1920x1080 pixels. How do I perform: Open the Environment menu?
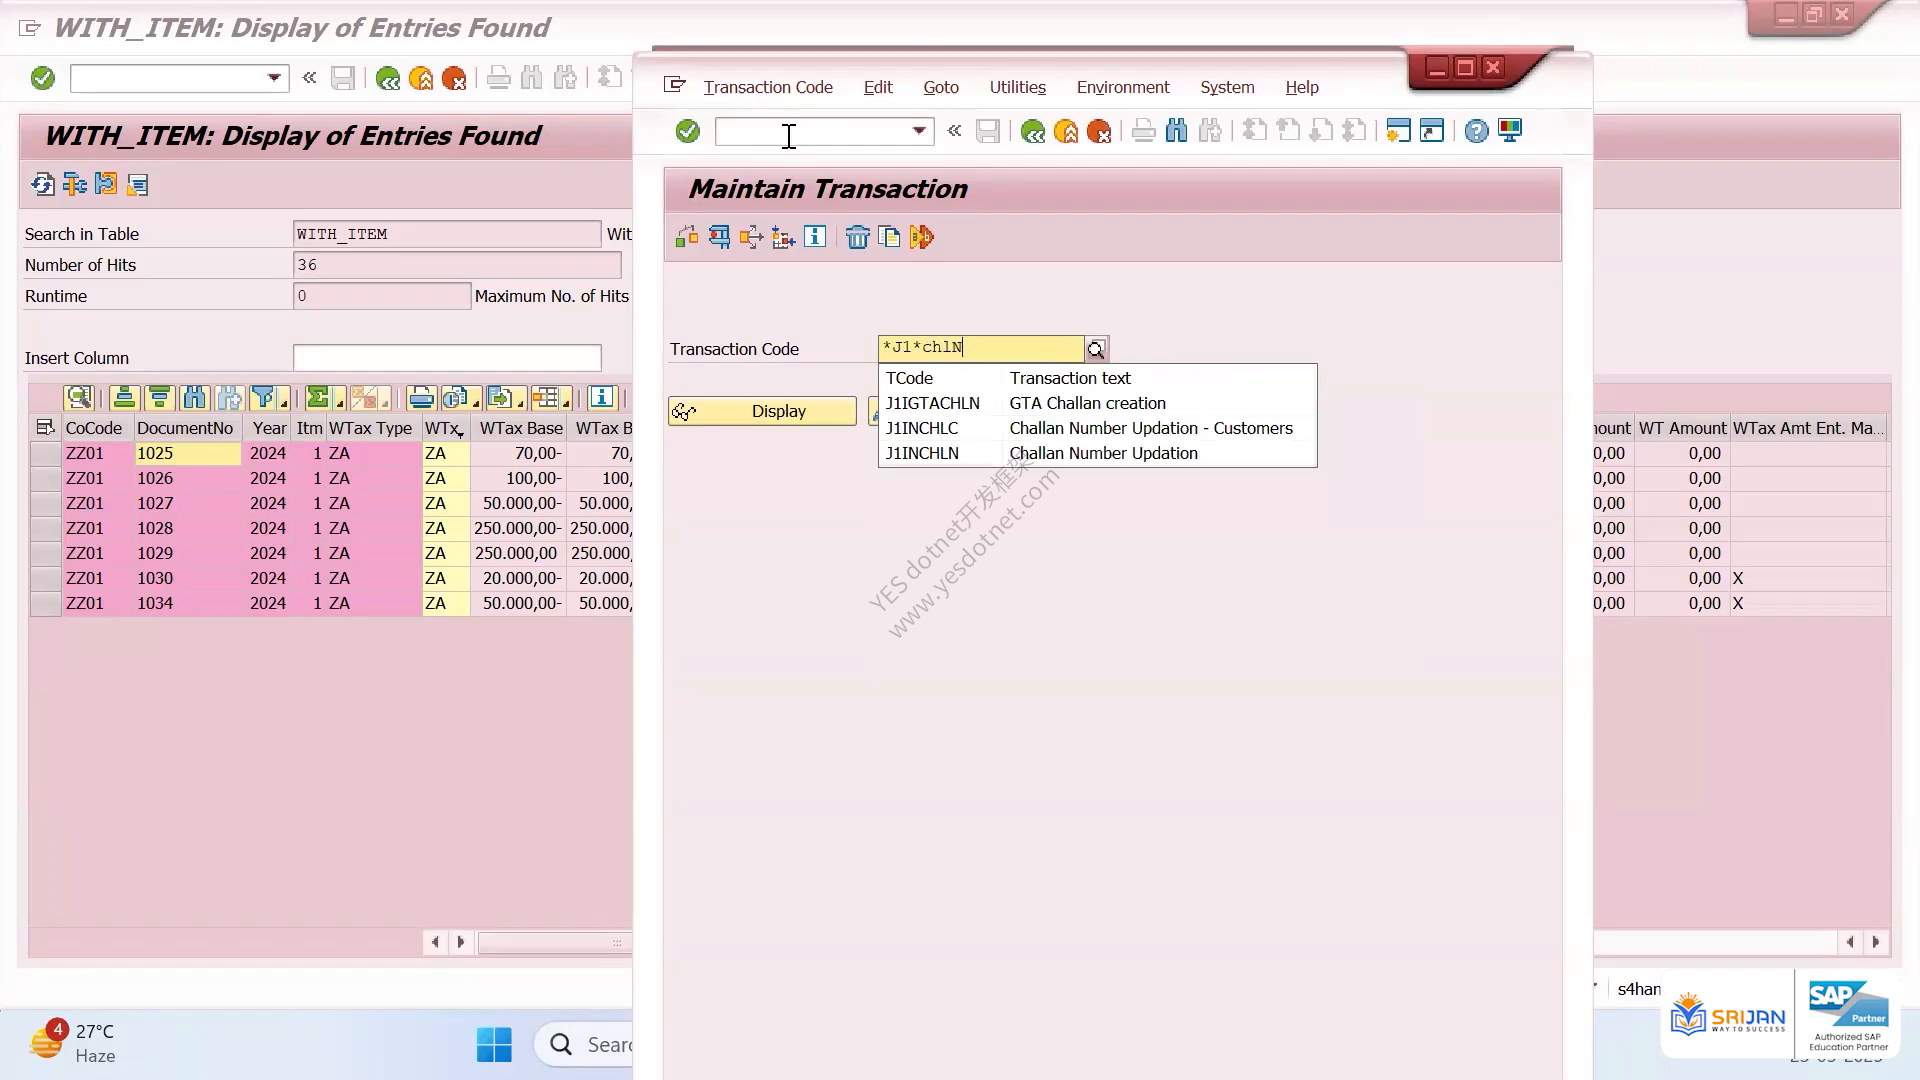(x=1122, y=87)
